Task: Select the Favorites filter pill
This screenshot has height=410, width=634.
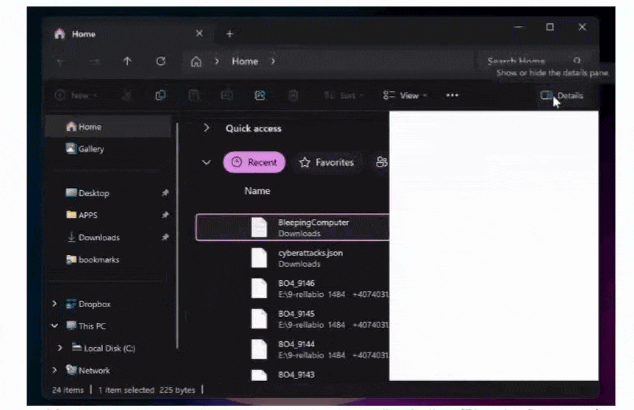Action: 327,162
